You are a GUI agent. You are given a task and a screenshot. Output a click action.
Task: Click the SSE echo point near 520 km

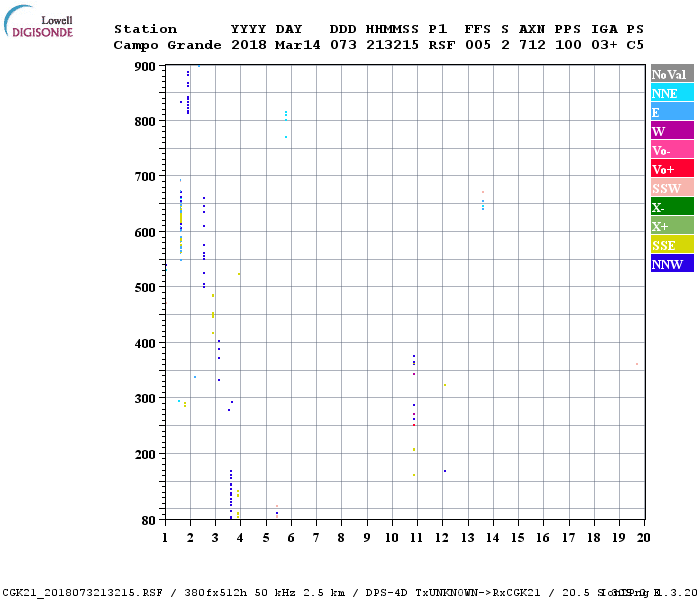click(x=239, y=274)
